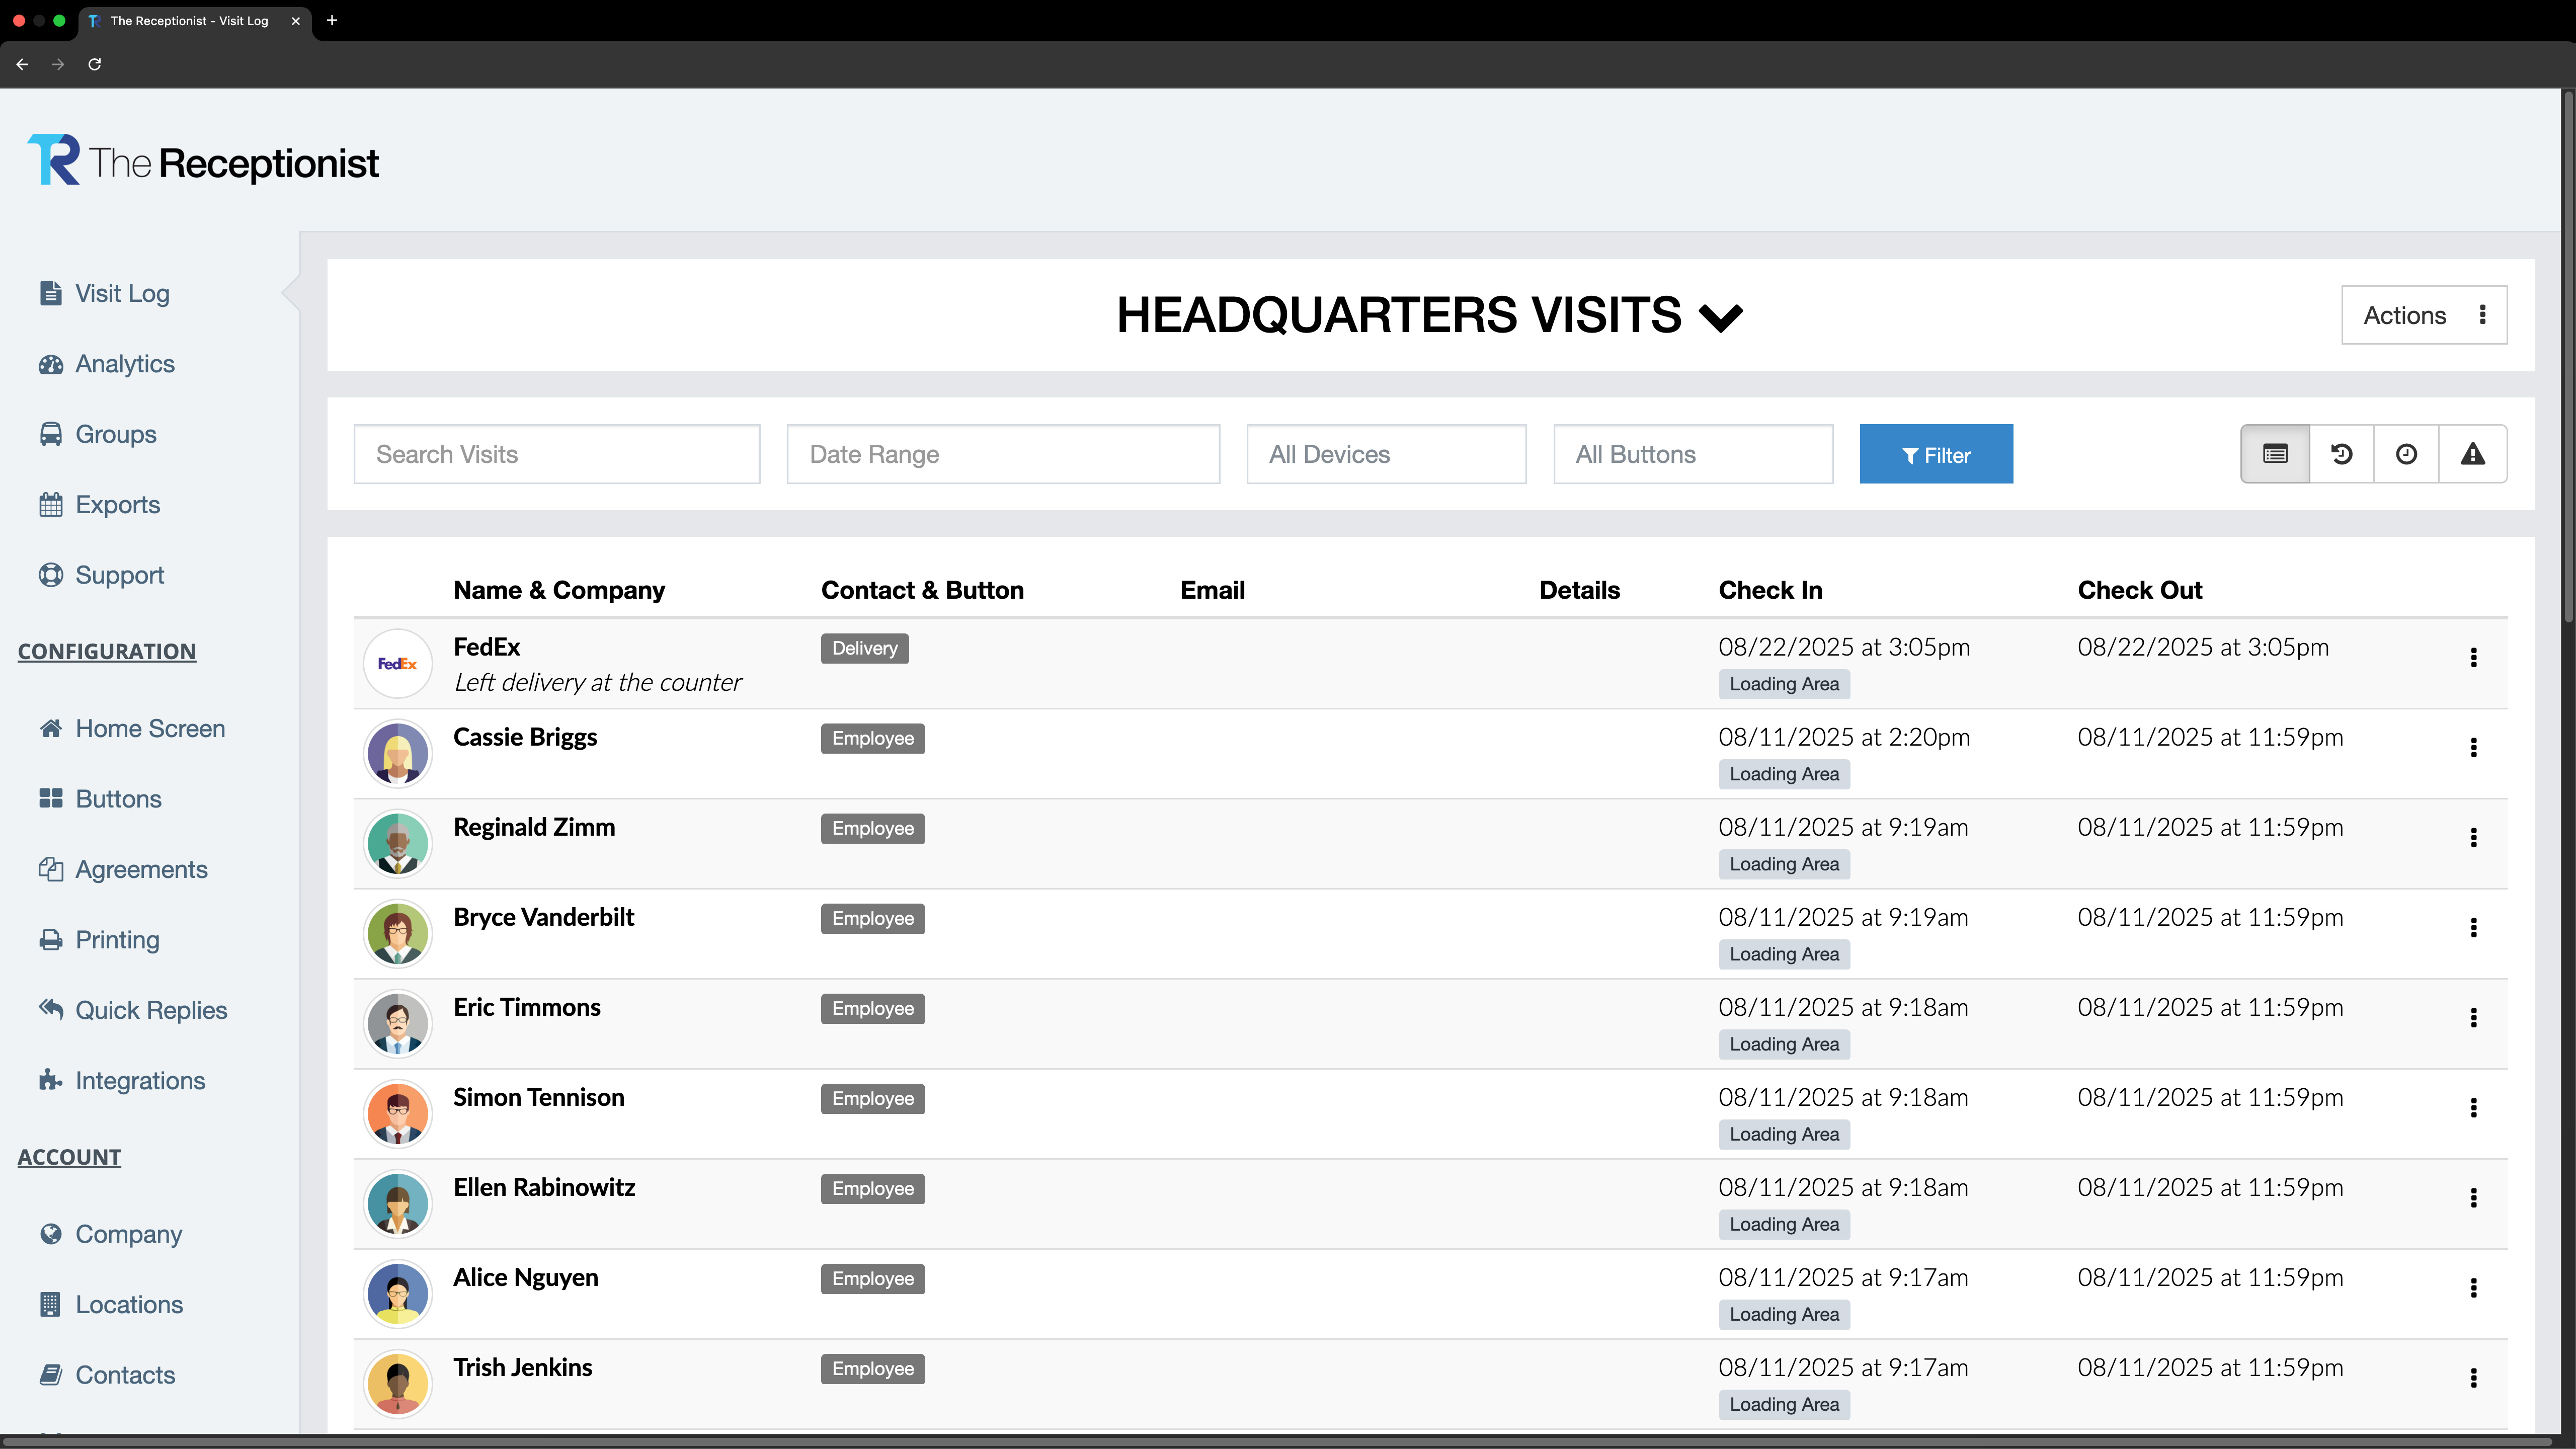
Task: Go to Analytics in the sidebar
Action: coord(125,364)
